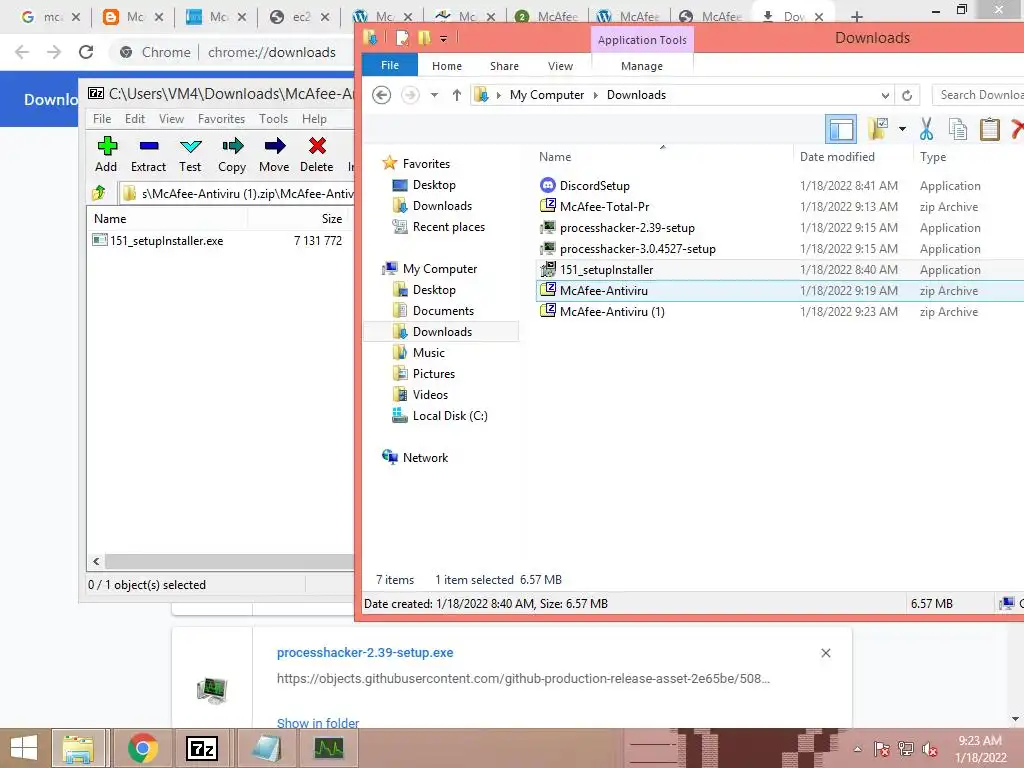1024x768 pixels.
Task: Click the Paste clipboard icon in Explorer
Action: 989,129
